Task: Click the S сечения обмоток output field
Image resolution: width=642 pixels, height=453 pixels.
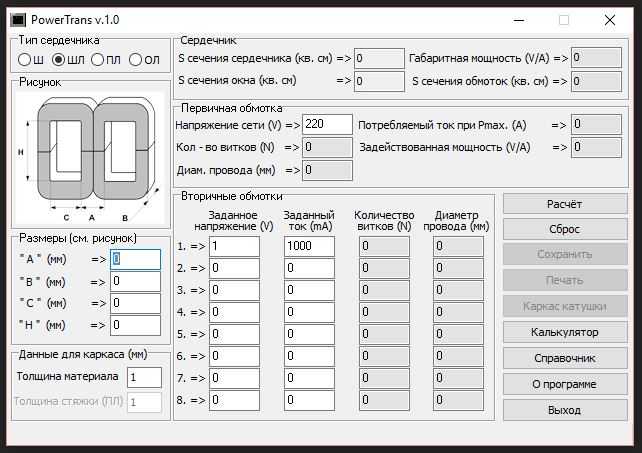Action: pyautogui.click(x=597, y=81)
